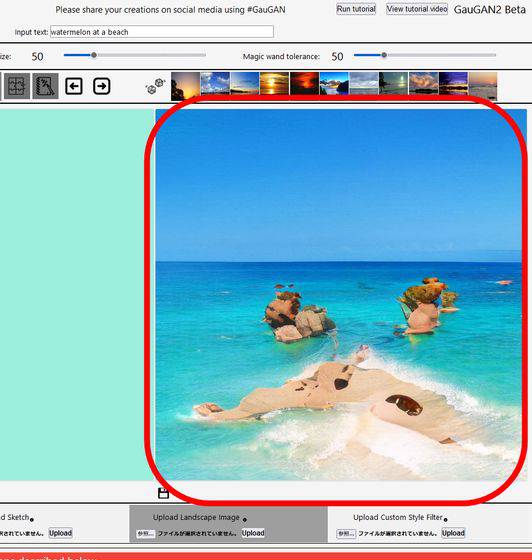Viewport: 532px width, 560px height.
Task: Click the Run tutorial button
Action: click(356, 9)
